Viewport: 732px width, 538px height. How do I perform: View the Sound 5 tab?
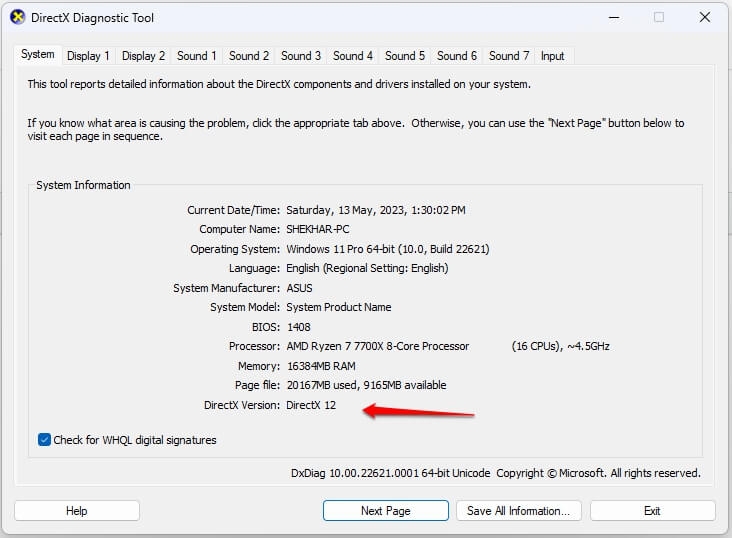pos(405,56)
